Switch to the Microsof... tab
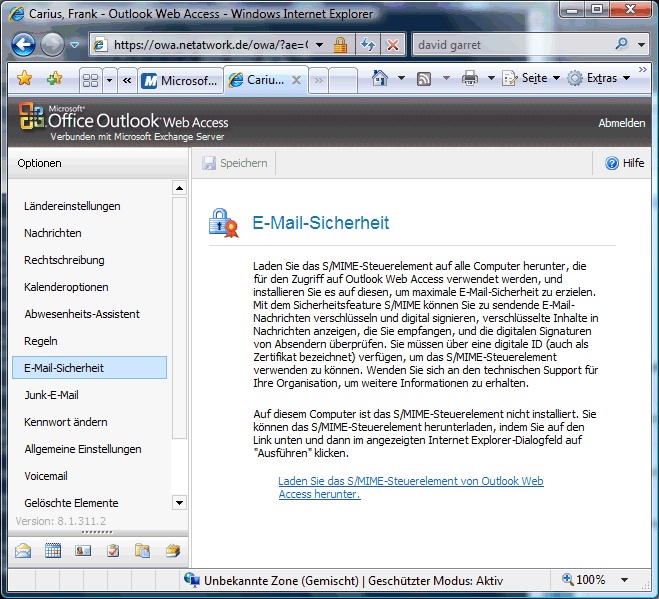Viewport: 659px width, 599px height. 180,80
